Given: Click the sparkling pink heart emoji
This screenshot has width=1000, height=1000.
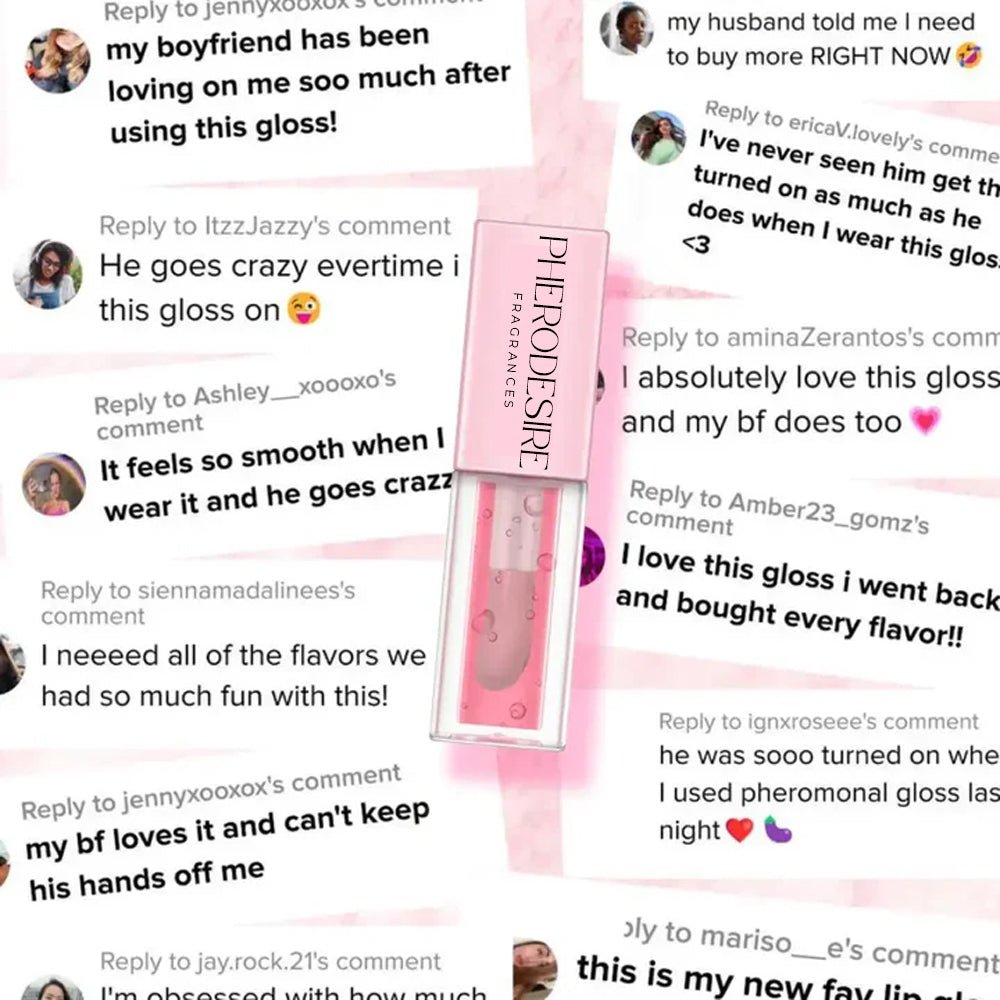Looking at the screenshot, I should pos(925,421).
